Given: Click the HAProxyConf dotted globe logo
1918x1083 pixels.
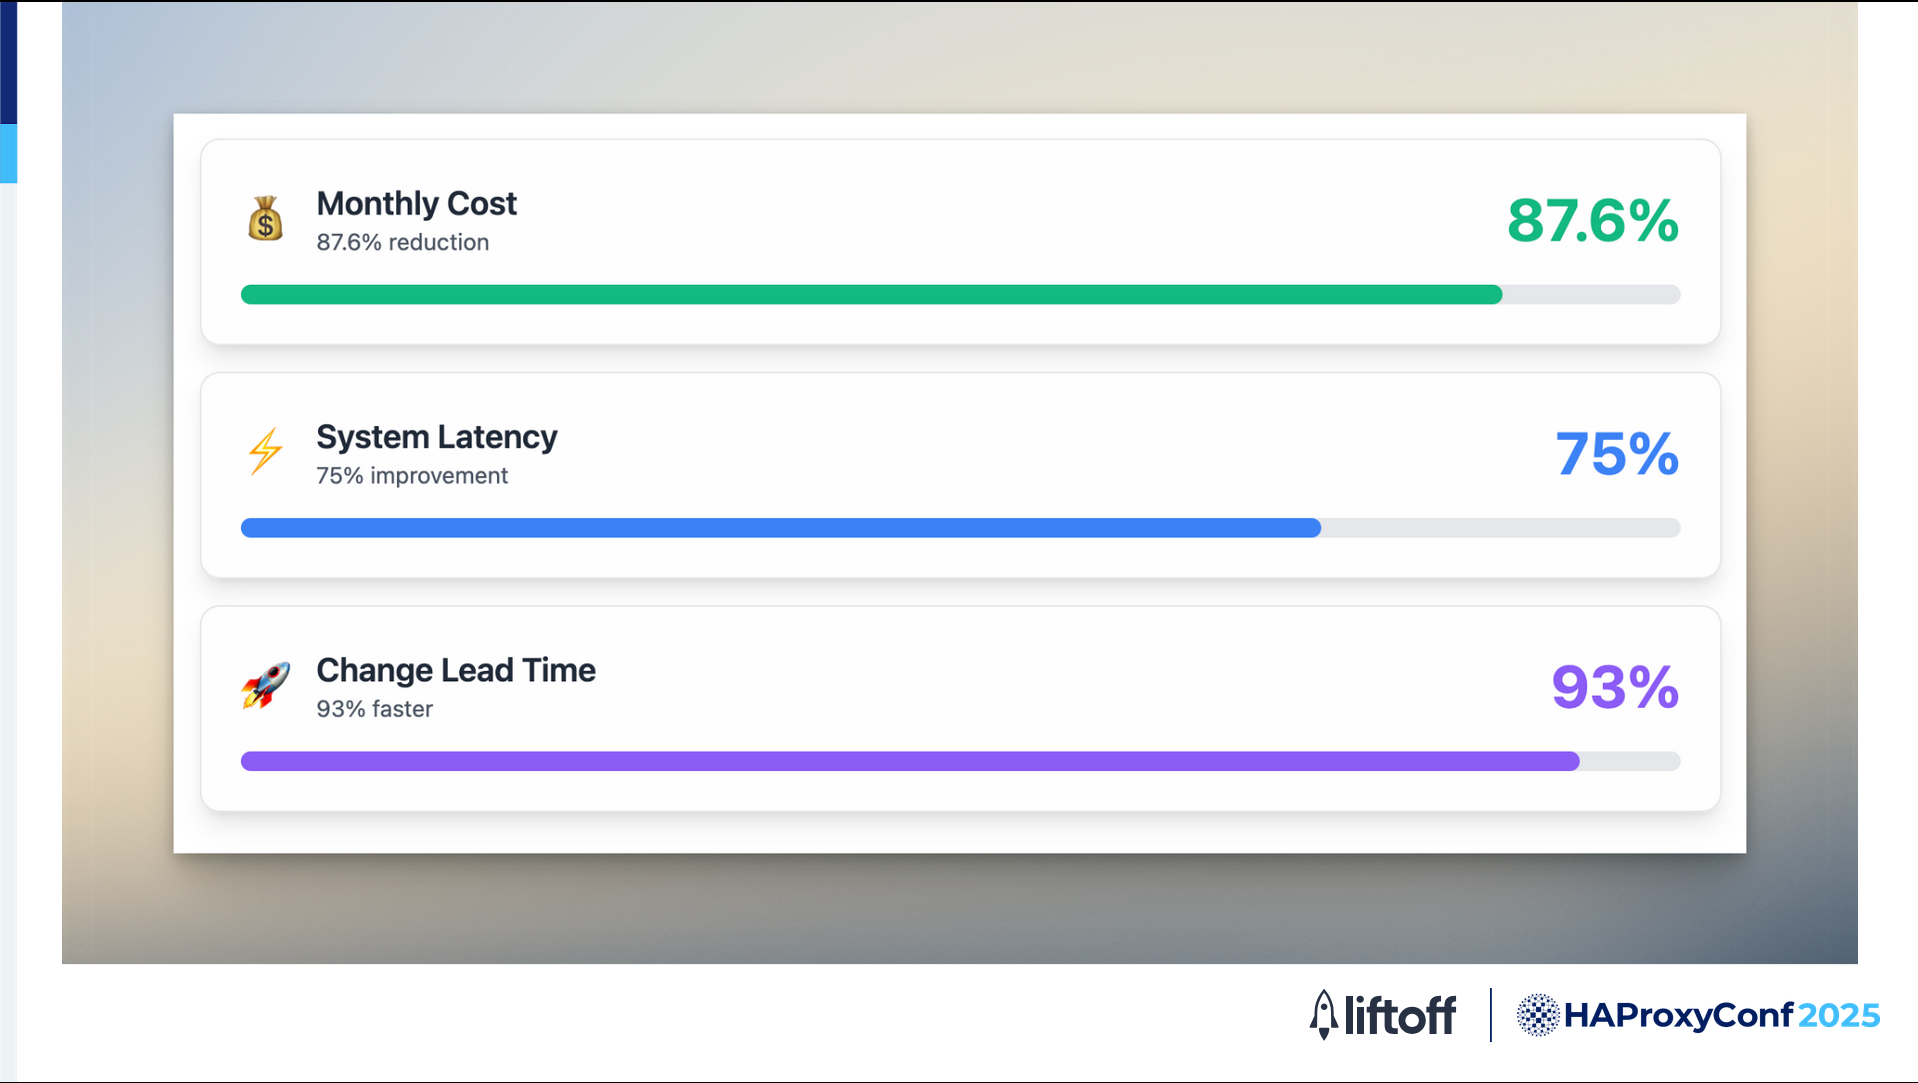Looking at the screenshot, I should pyautogui.click(x=1538, y=1015).
